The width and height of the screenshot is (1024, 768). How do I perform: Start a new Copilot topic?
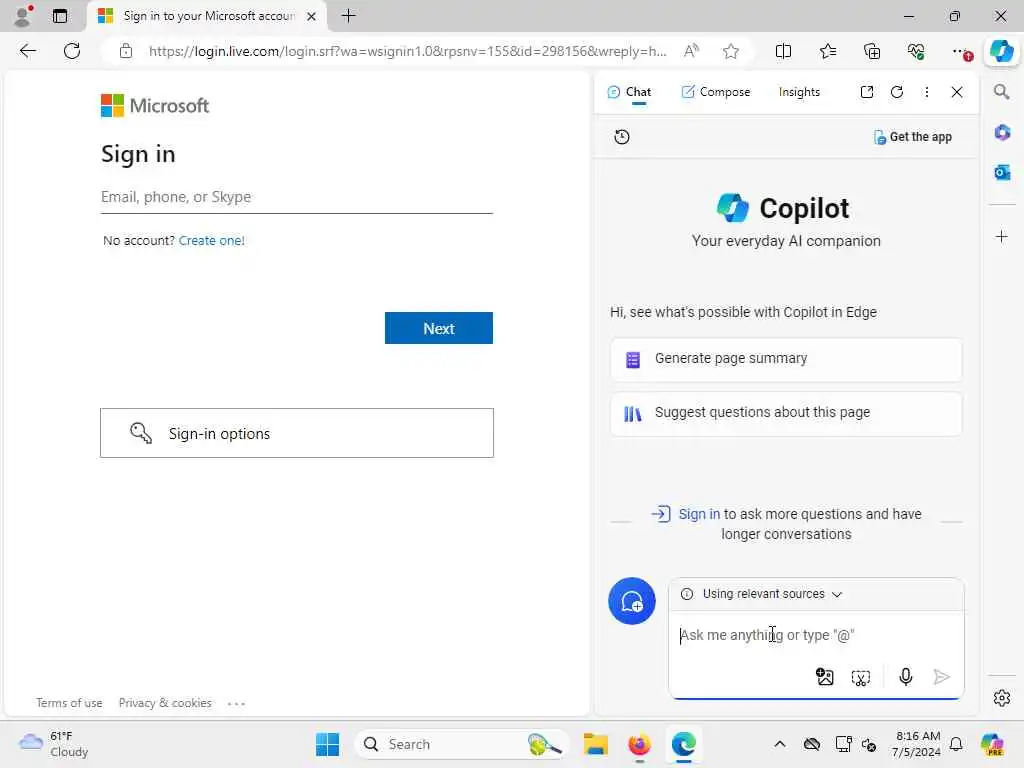pos(632,601)
